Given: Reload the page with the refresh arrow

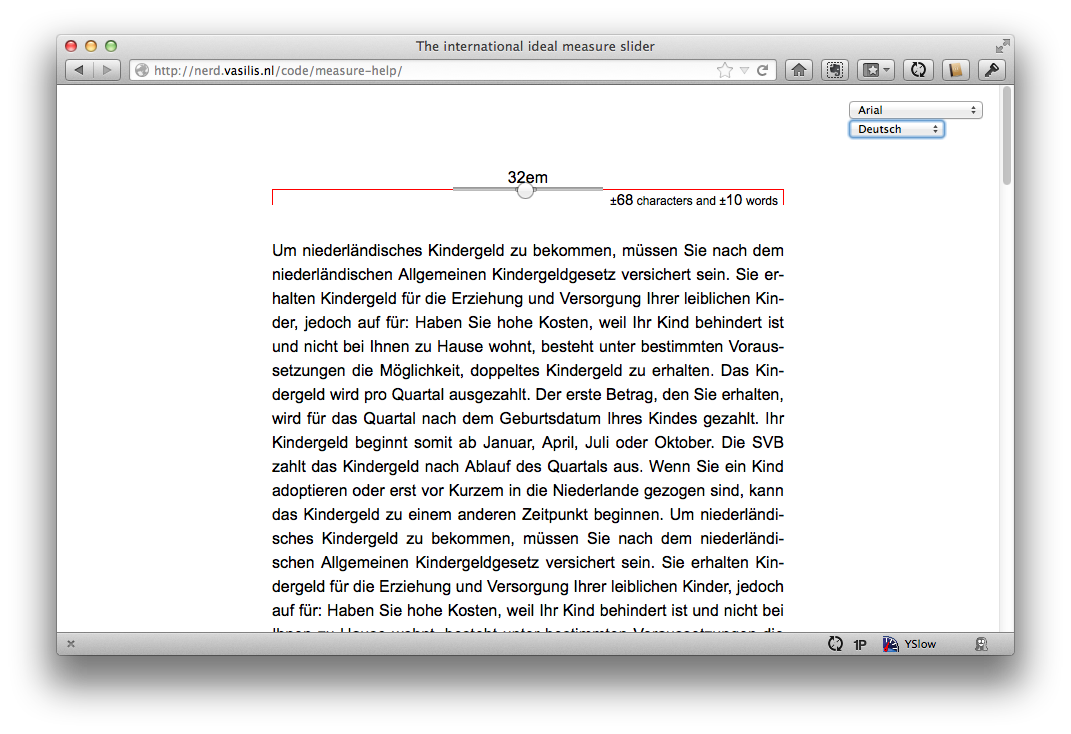Looking at the screenshot, I should [763, 70].
